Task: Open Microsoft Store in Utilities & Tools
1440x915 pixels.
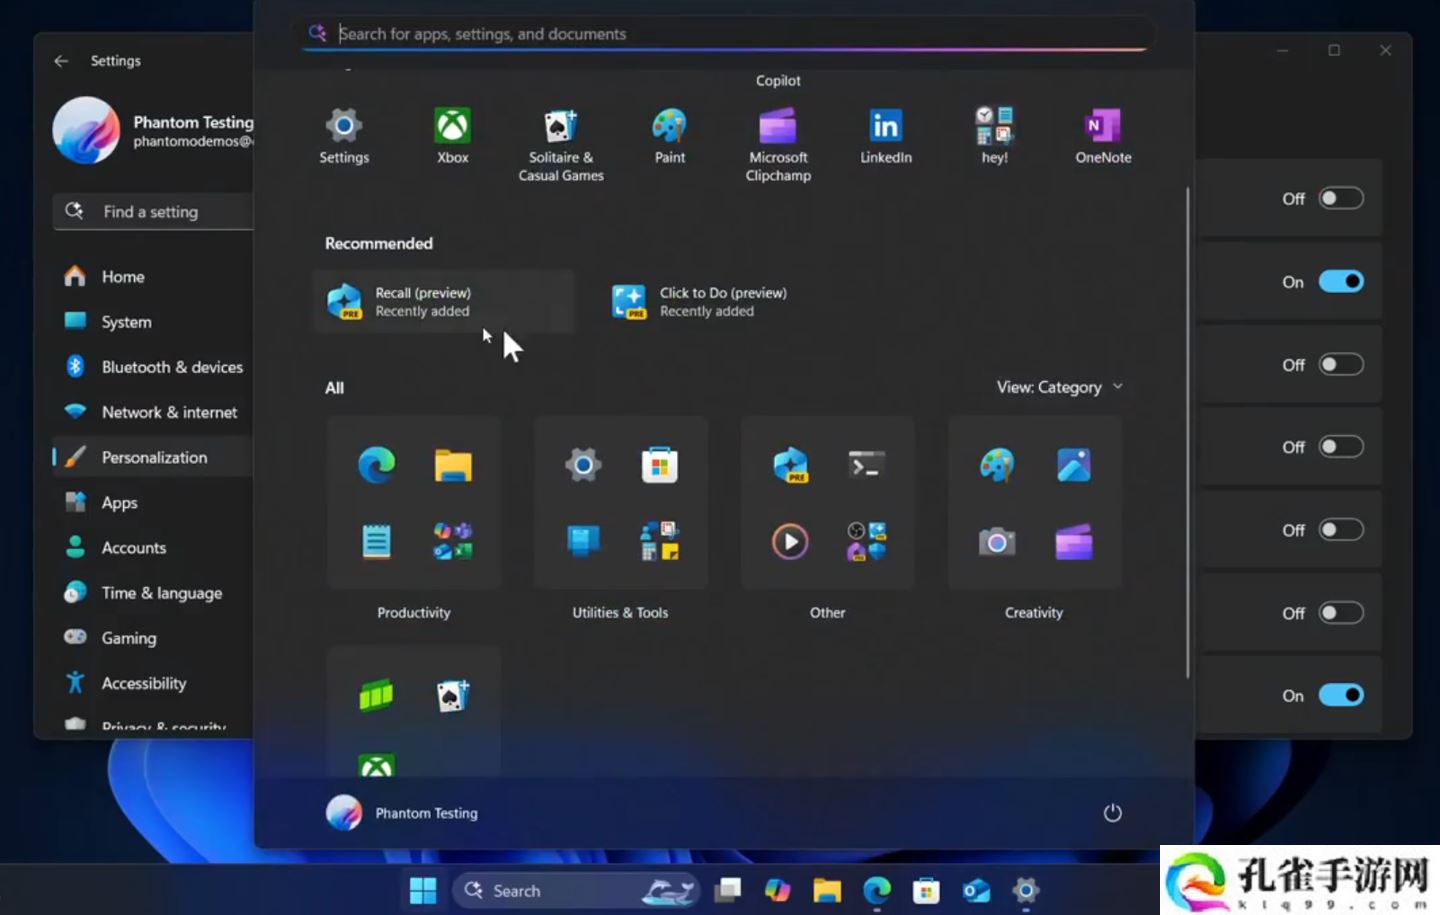Action: [660, 465]
